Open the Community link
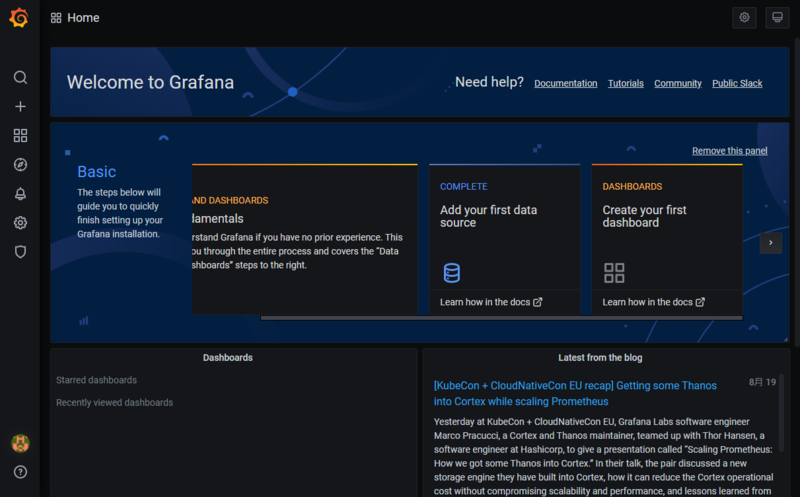This screenshot has width=800, height=497. click(x=678, y=83)
